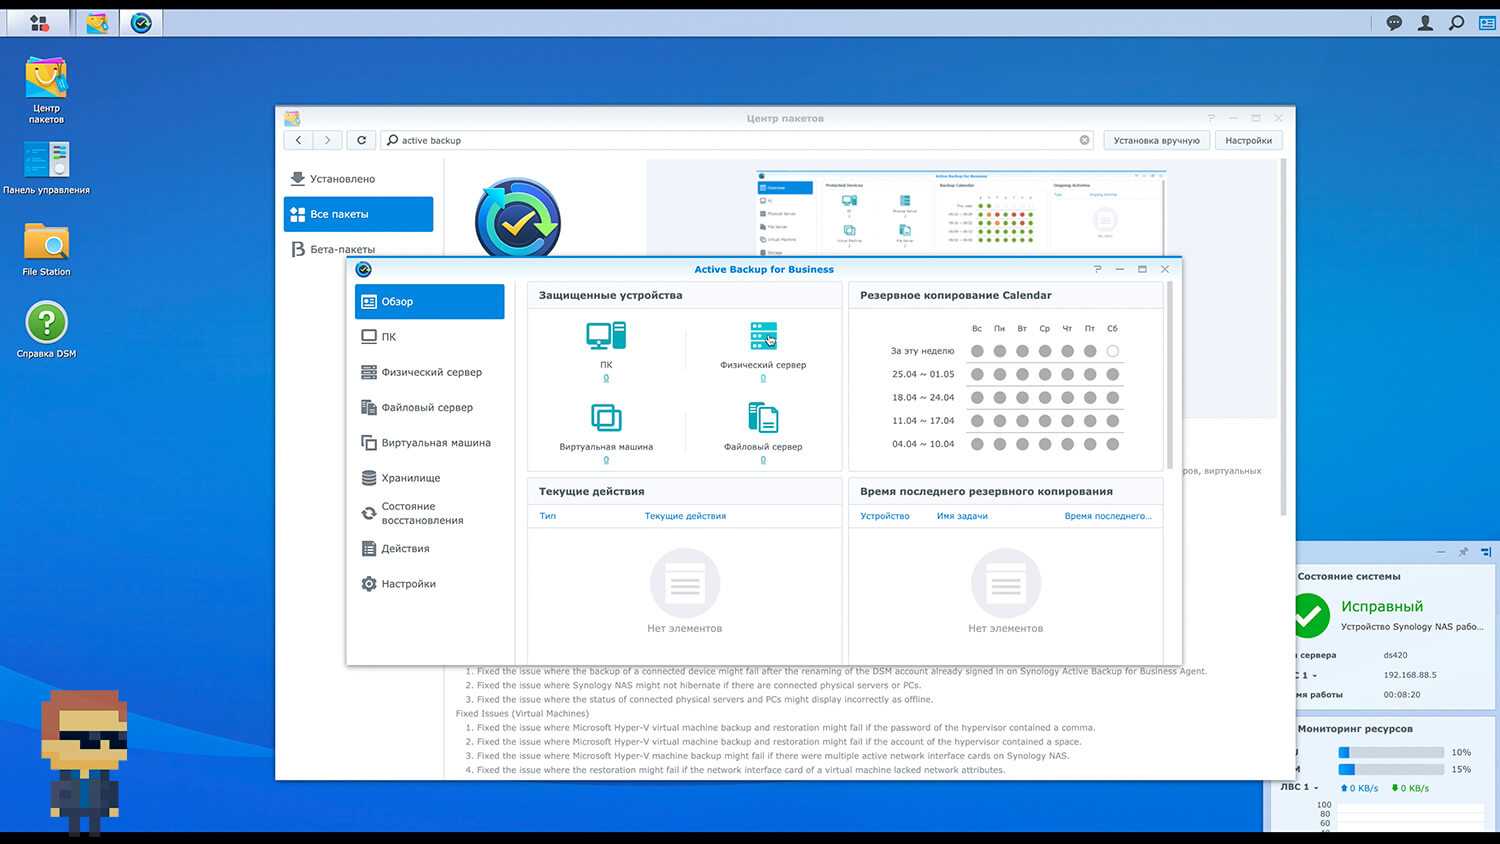This screenshot has width=1500, height=844.
Task: Click the Файловый сервер icon in overview
Action: (x=763, y=418)
